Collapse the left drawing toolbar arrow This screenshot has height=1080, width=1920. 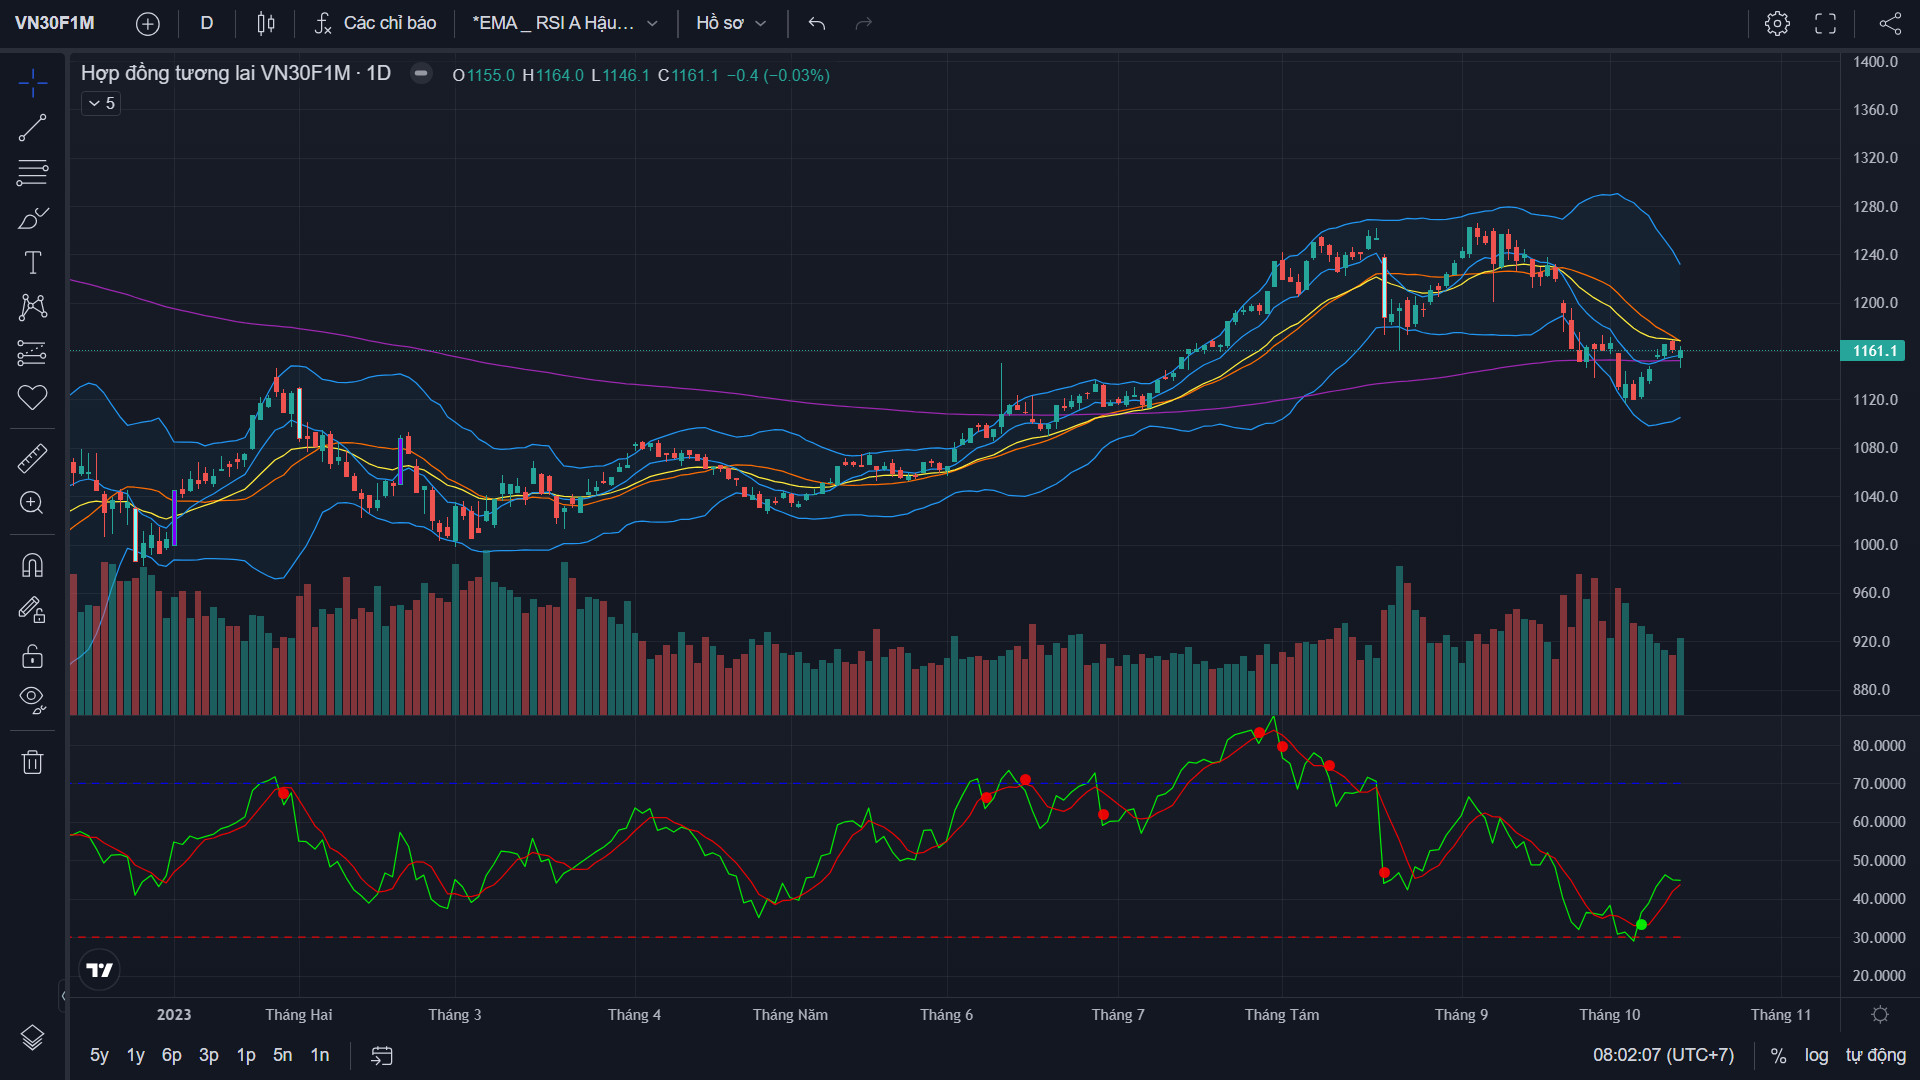(x=63, y=996)
